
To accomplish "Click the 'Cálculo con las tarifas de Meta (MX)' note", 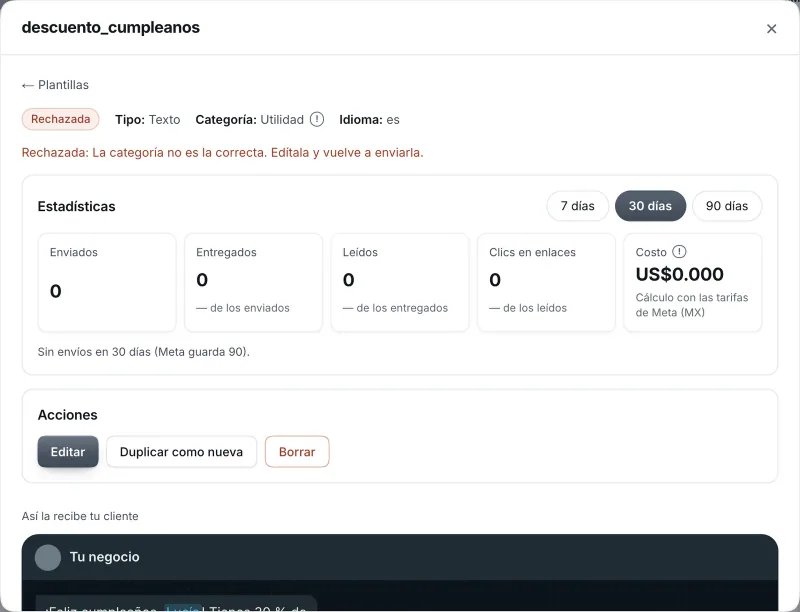I will coord(692,305).
